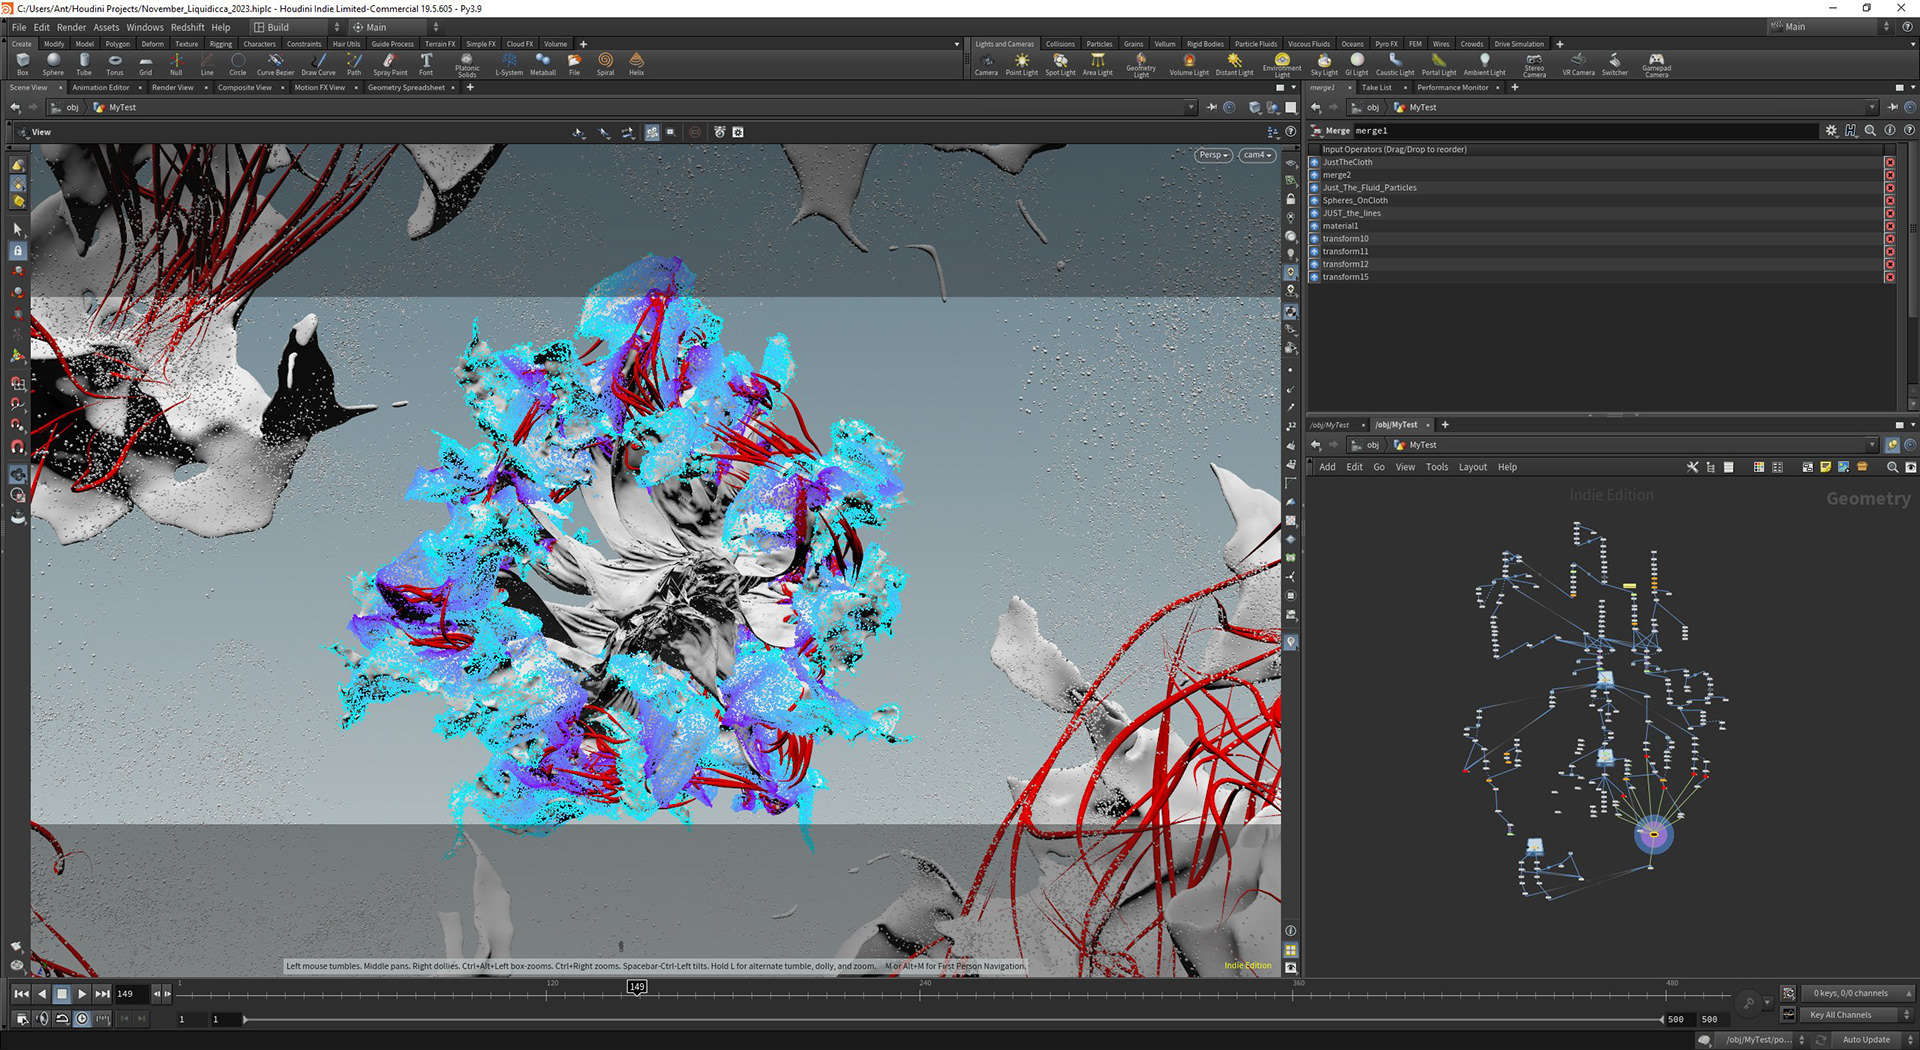Choose the Spray Paint tool
This screenshot has width=1920, height=1050.
(x=390, y=64)
